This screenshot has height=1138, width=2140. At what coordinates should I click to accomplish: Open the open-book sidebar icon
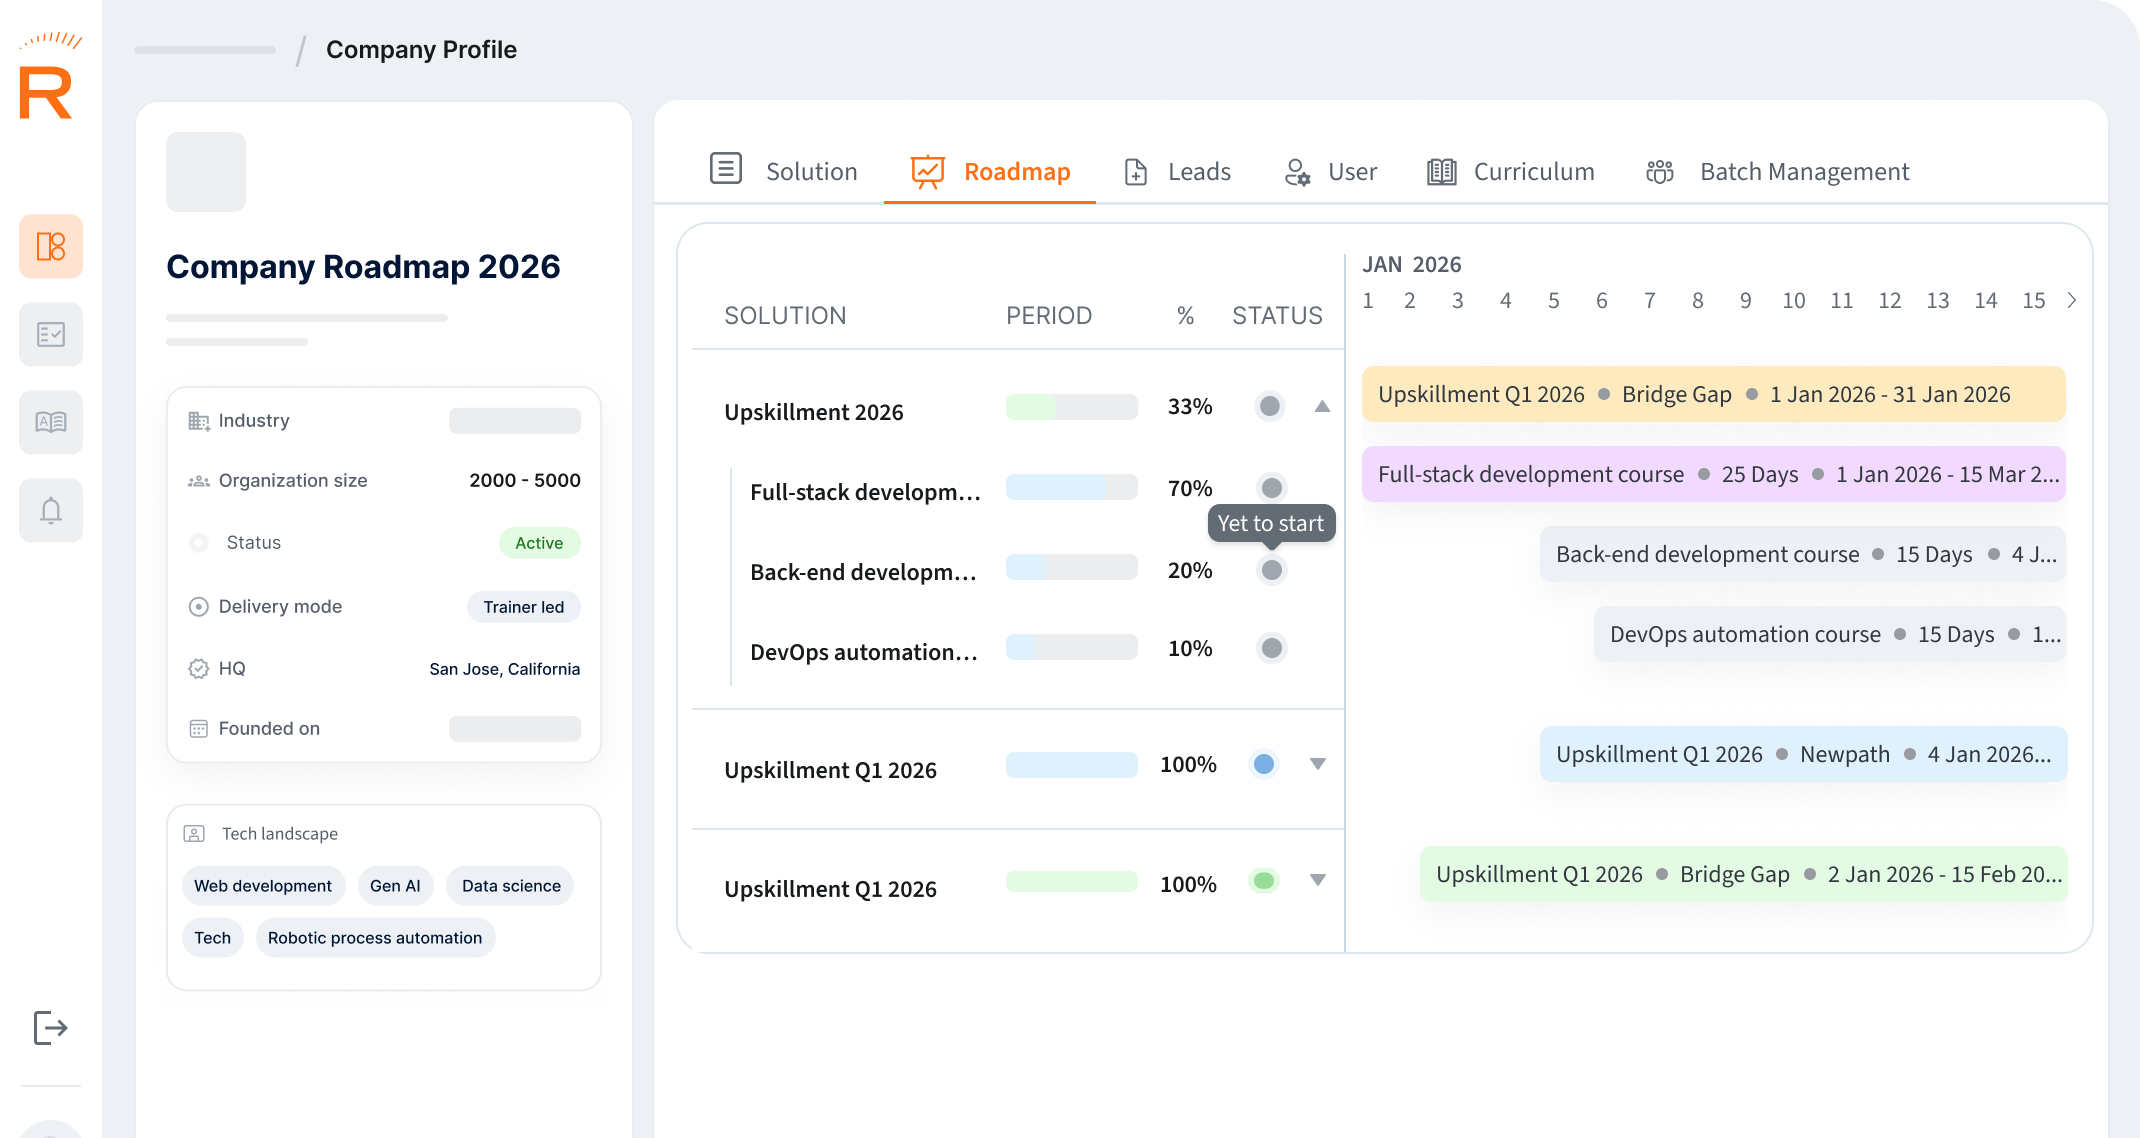pyautogui.click(x=51, y=422)
